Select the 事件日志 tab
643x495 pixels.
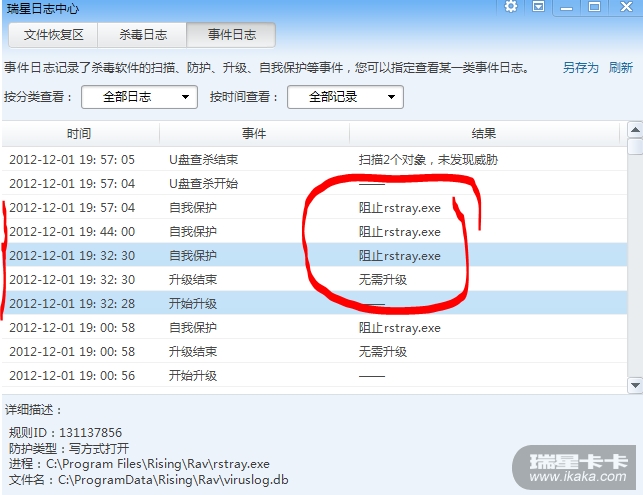pos(231,35)
